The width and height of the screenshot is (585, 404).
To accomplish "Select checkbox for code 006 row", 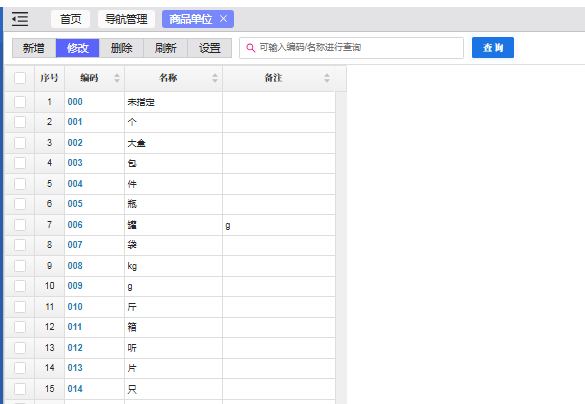I will coord(20,225).
